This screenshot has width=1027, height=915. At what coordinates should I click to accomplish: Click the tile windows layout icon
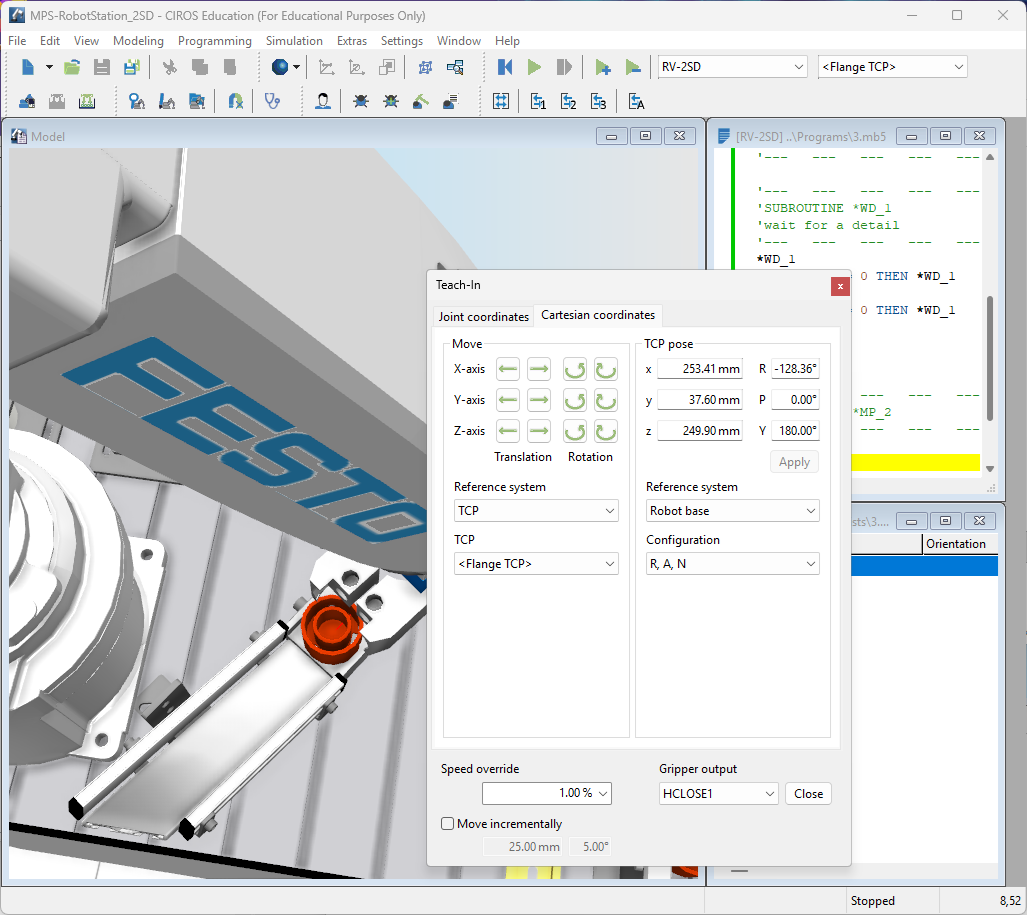click(x=501, y=102)
